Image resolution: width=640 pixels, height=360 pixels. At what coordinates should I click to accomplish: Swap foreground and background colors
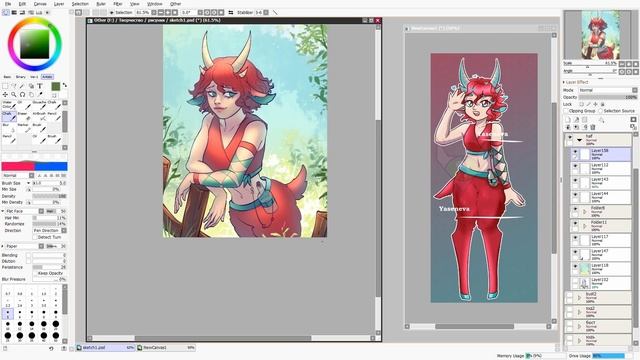click(64, 85)
